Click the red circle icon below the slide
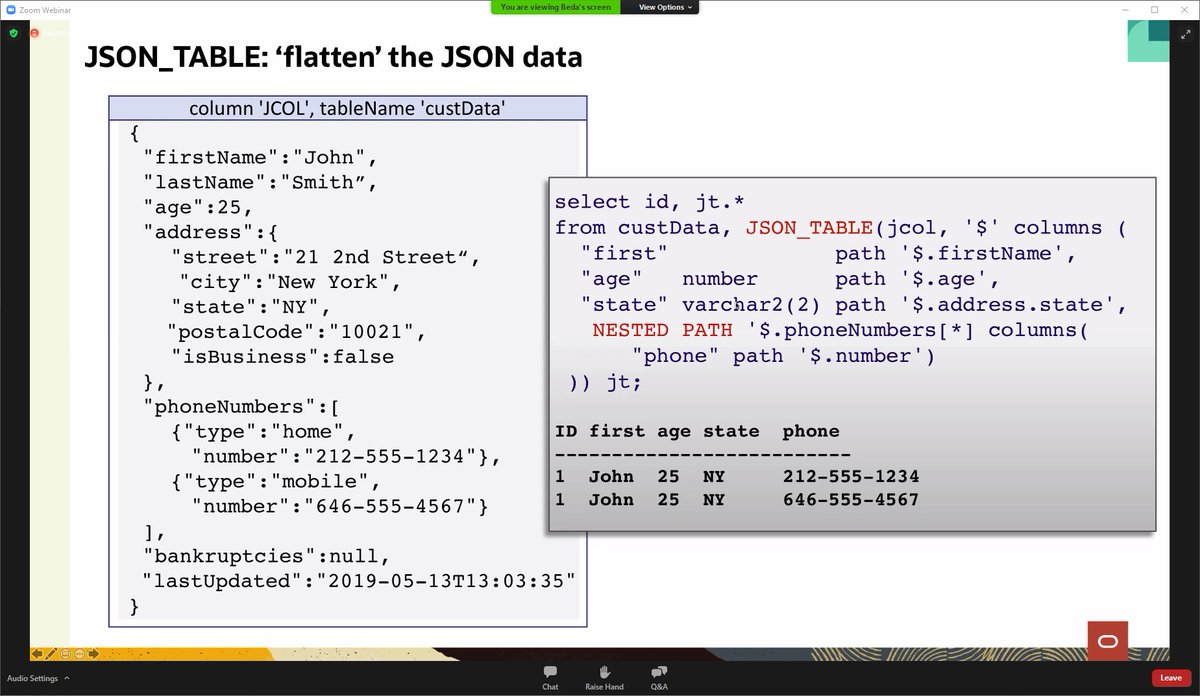 point(1108,641)
